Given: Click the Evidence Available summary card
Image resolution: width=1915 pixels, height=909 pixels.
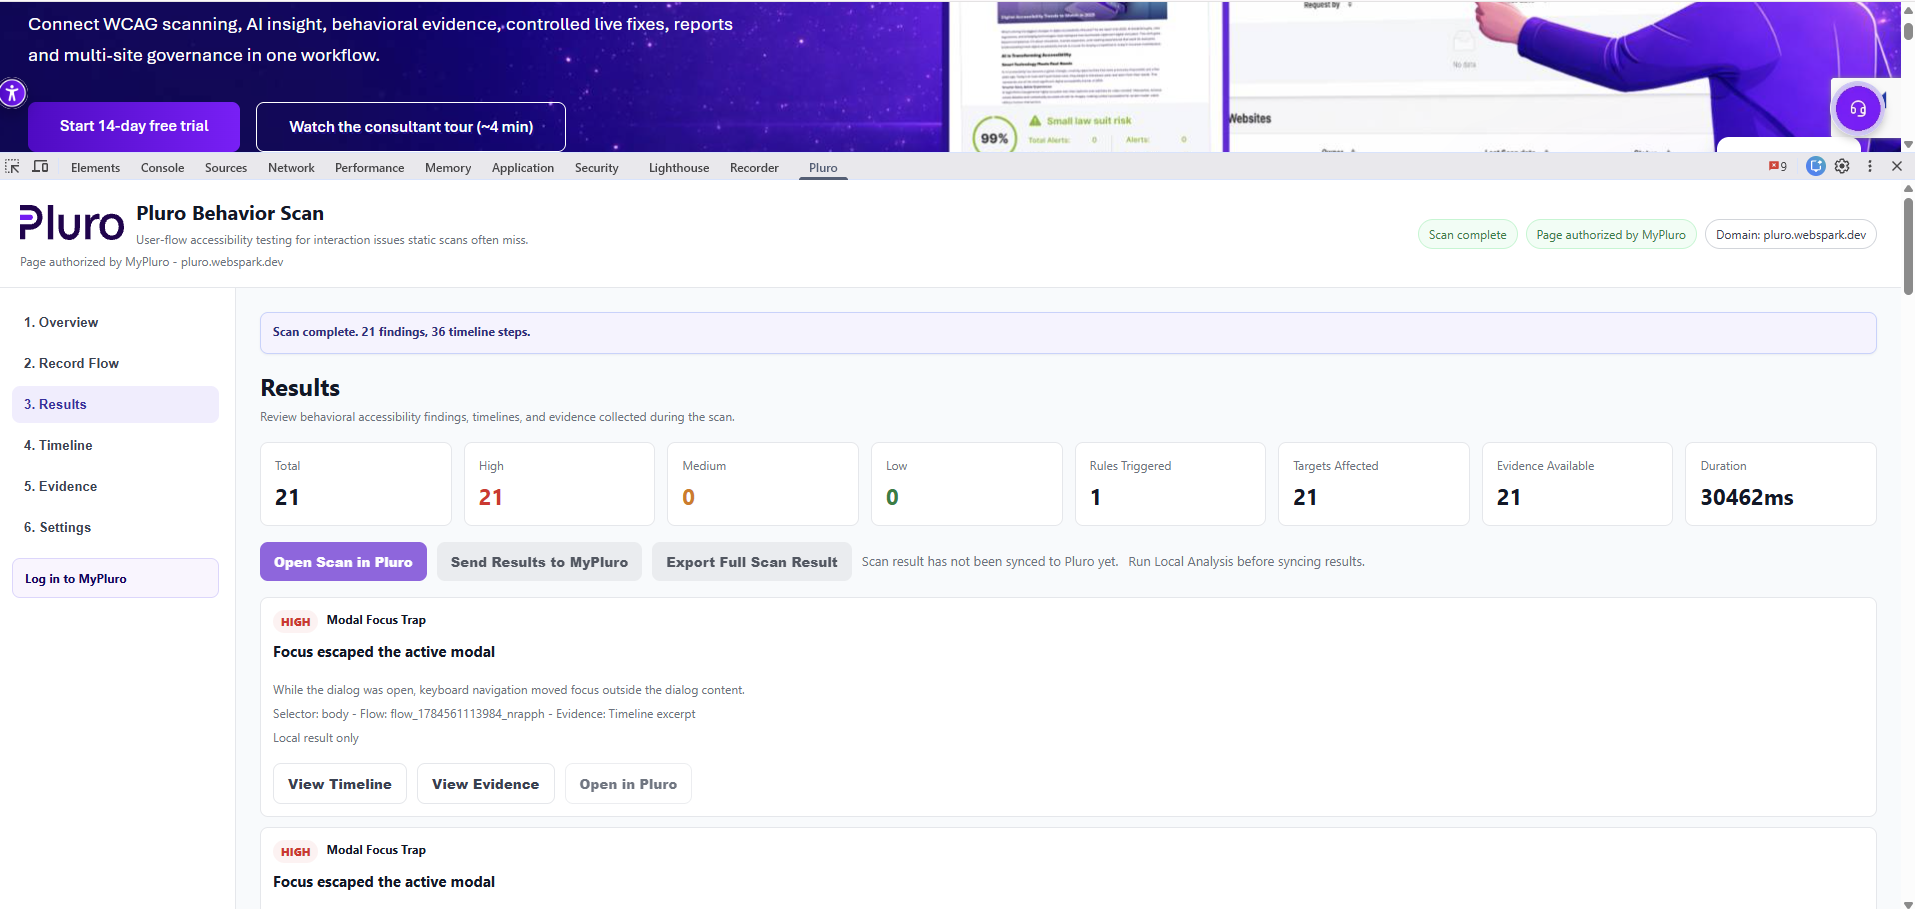Looking at the screenshot, I should (1577, 484).
